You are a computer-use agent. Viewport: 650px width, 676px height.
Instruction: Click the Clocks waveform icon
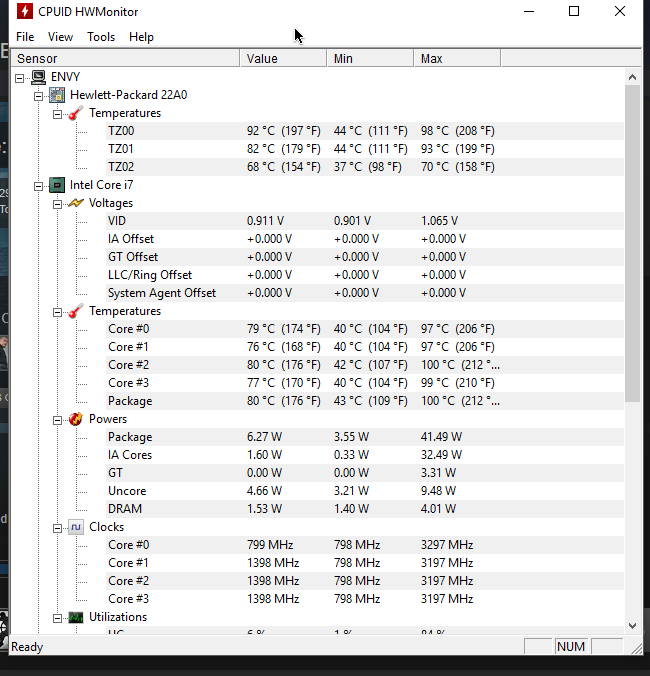(76, 527)
